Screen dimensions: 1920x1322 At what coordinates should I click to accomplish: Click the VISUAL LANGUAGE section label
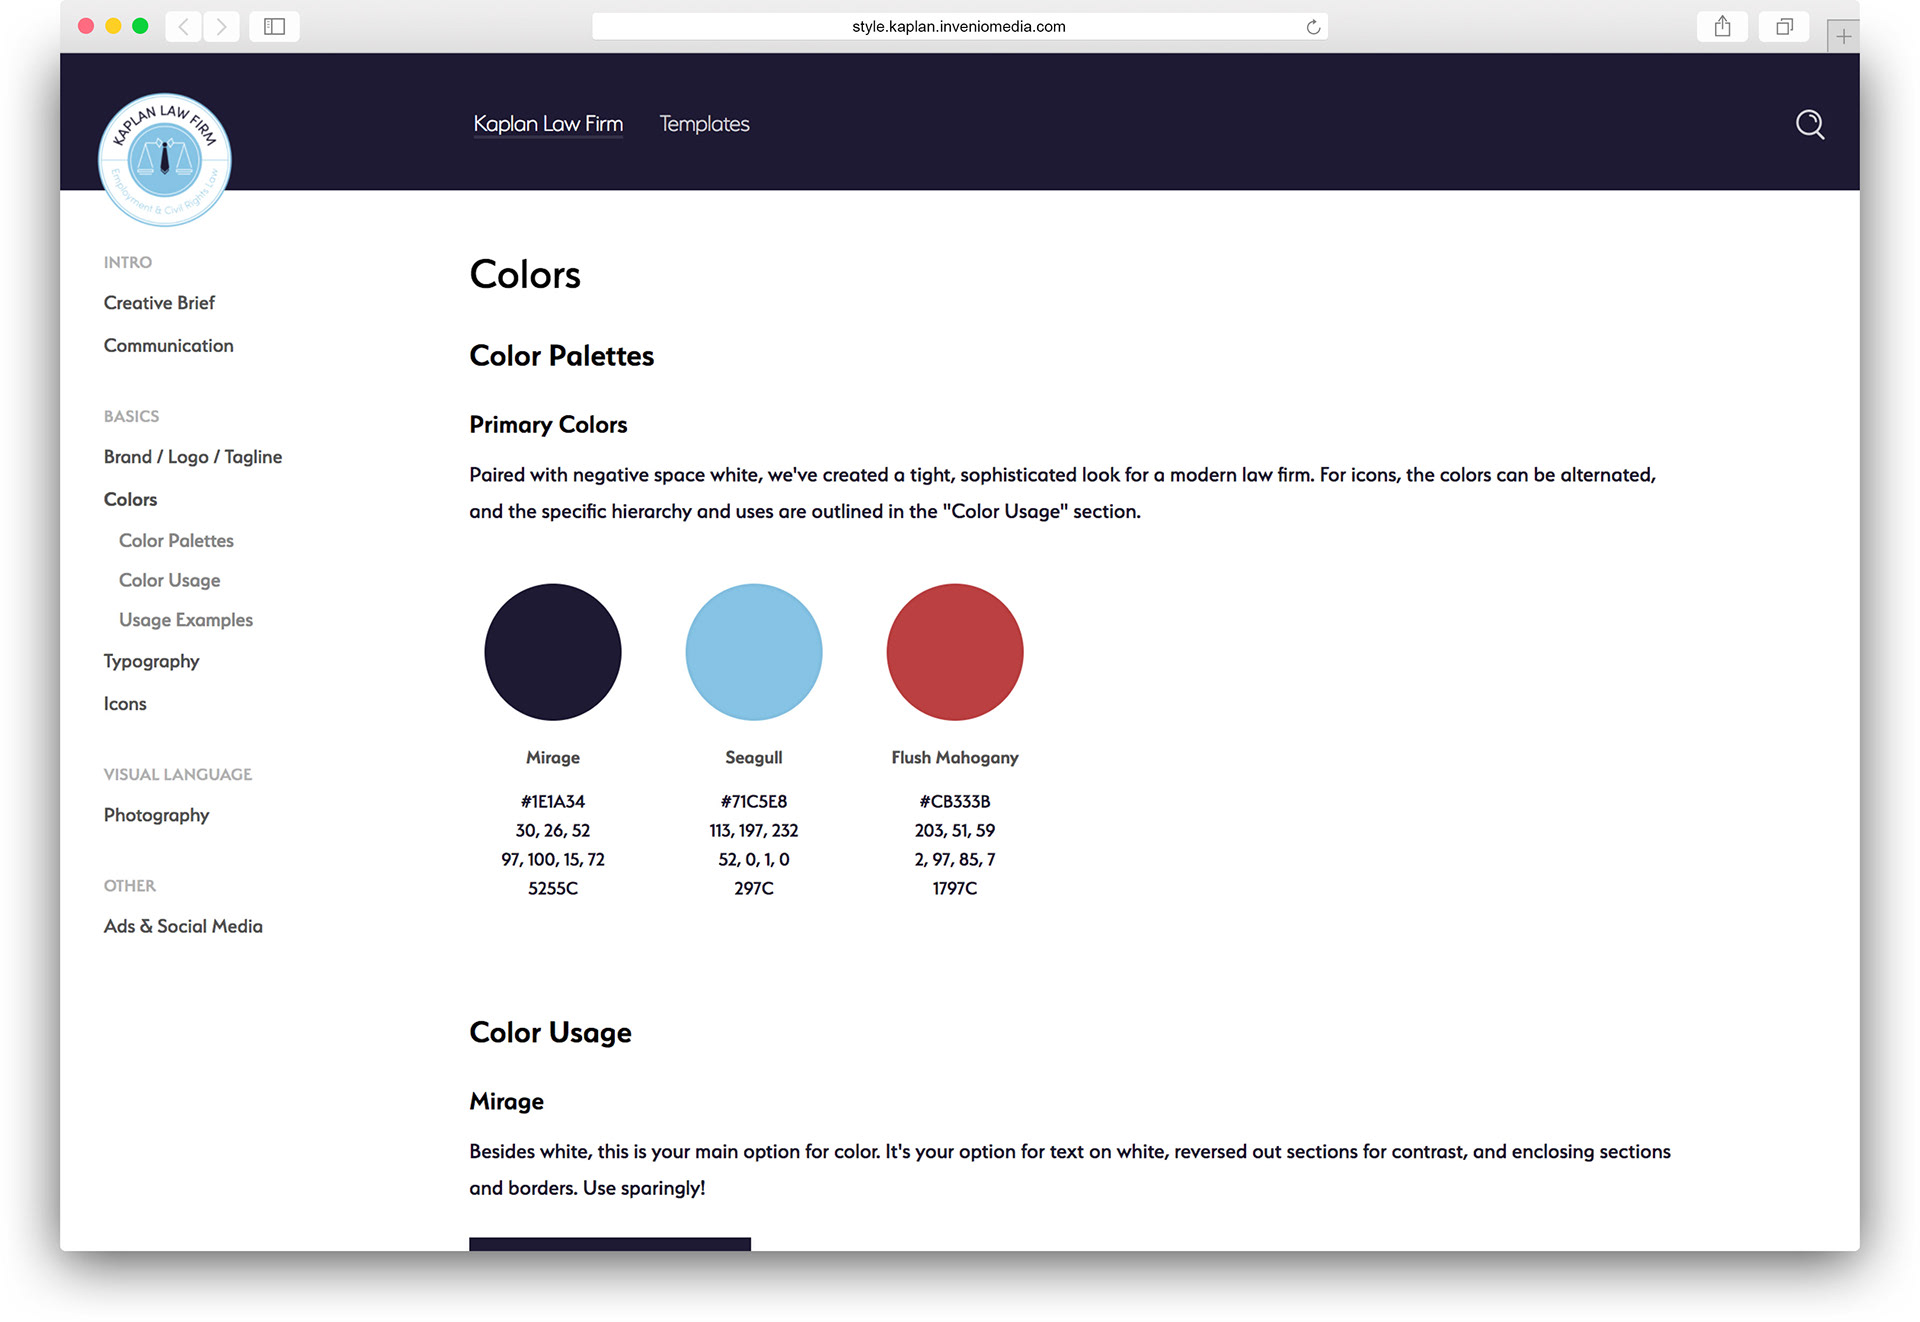pyautogui.click(x=178, y=774)
